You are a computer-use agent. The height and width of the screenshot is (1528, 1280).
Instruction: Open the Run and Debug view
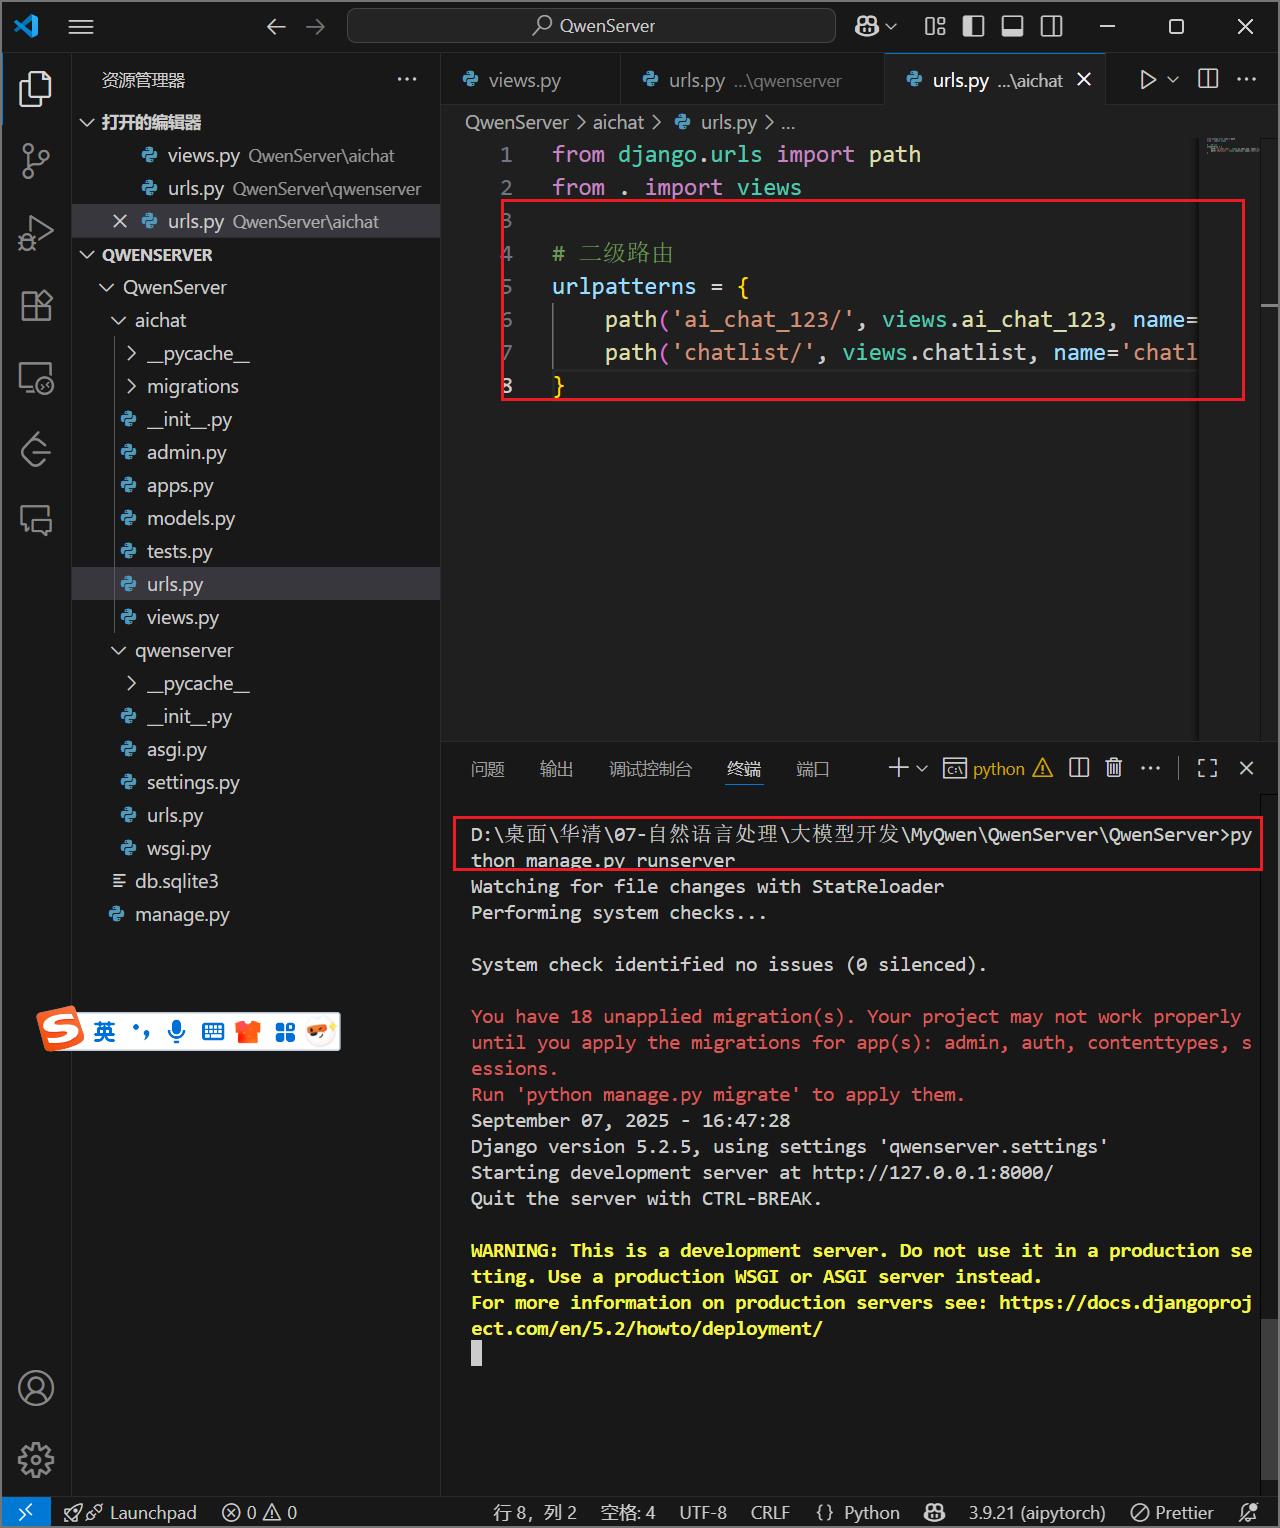click(36, 233)
